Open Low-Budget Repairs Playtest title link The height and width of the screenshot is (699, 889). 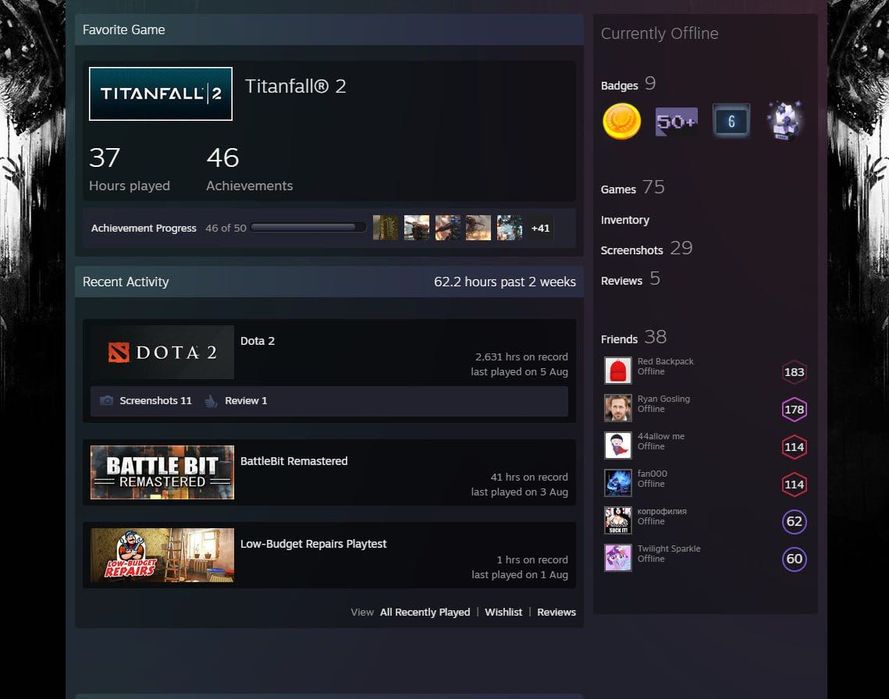(x=314, y=544)
